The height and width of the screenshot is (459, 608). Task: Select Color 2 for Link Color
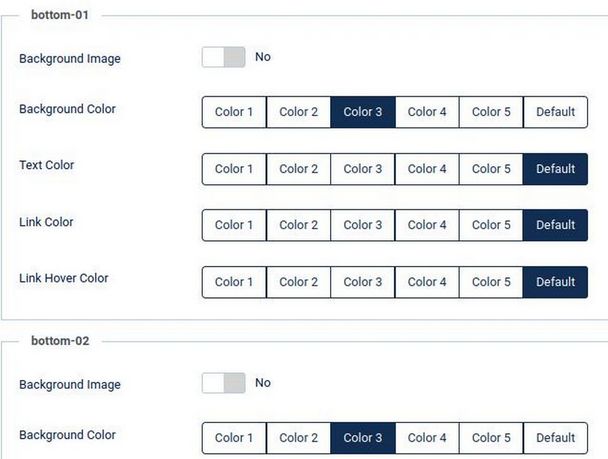coord(298,225)
